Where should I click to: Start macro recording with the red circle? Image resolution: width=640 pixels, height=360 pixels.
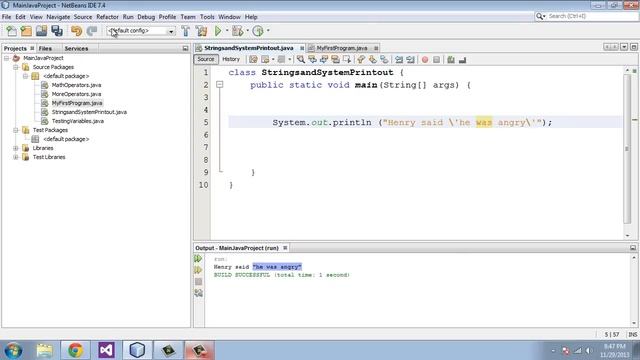pyautogui.click(x=425, y=60)
